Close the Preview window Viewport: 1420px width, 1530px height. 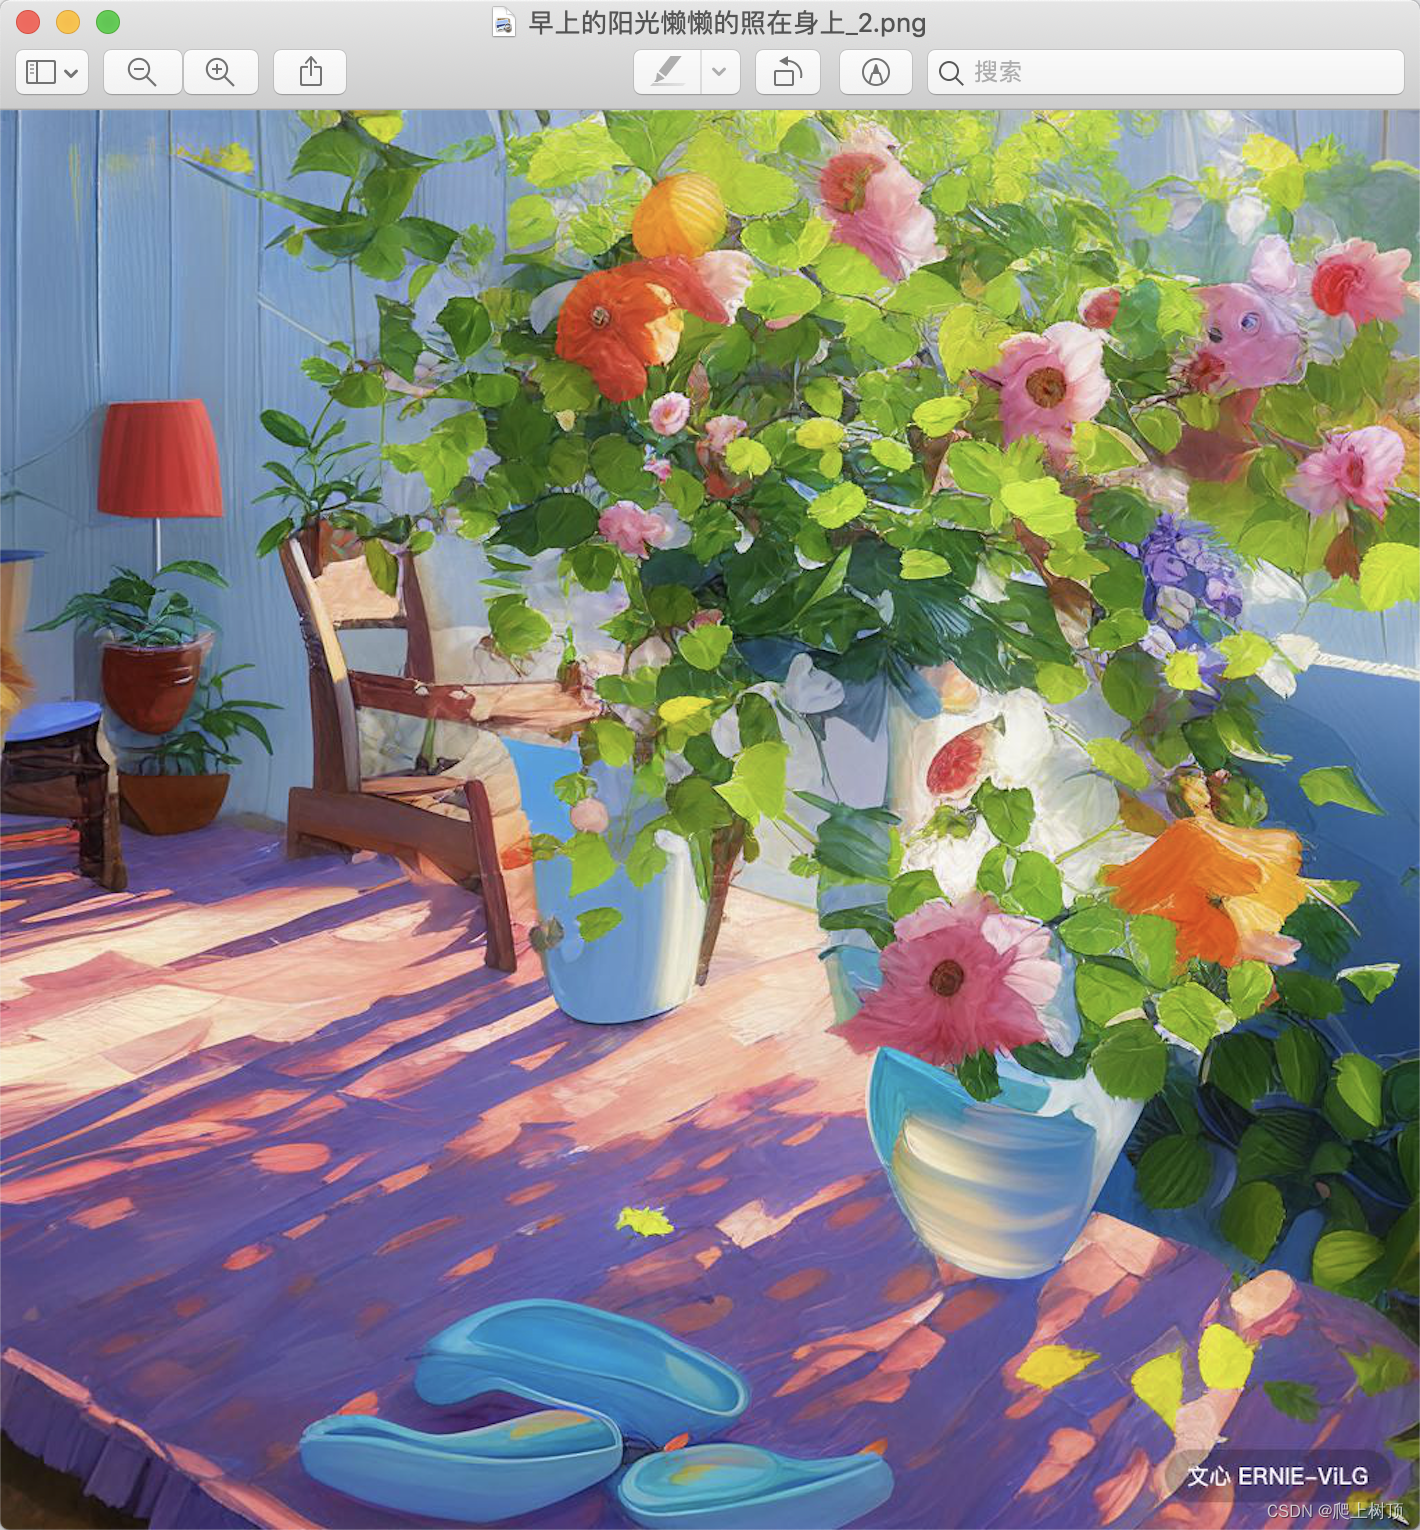[x=28, y=21]
